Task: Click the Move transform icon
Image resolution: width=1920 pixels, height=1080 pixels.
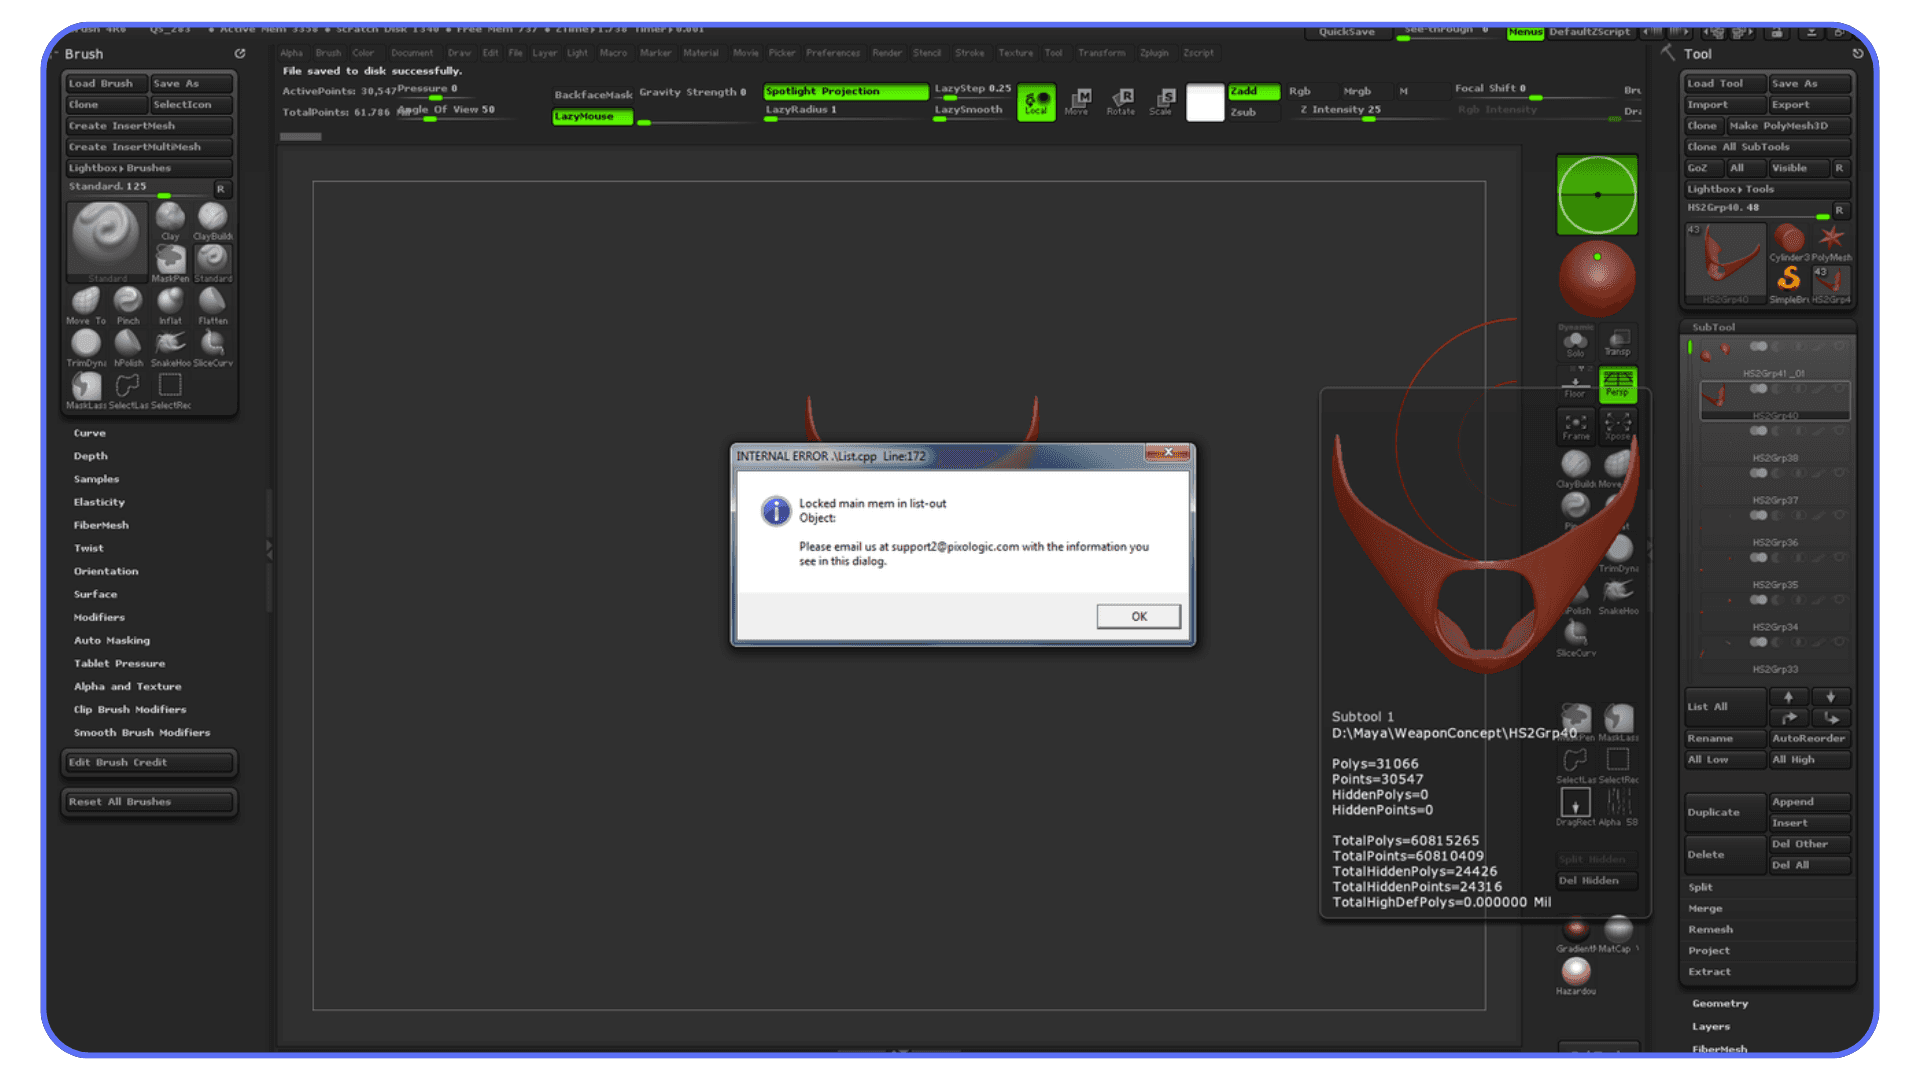Action: (1078, 101)
